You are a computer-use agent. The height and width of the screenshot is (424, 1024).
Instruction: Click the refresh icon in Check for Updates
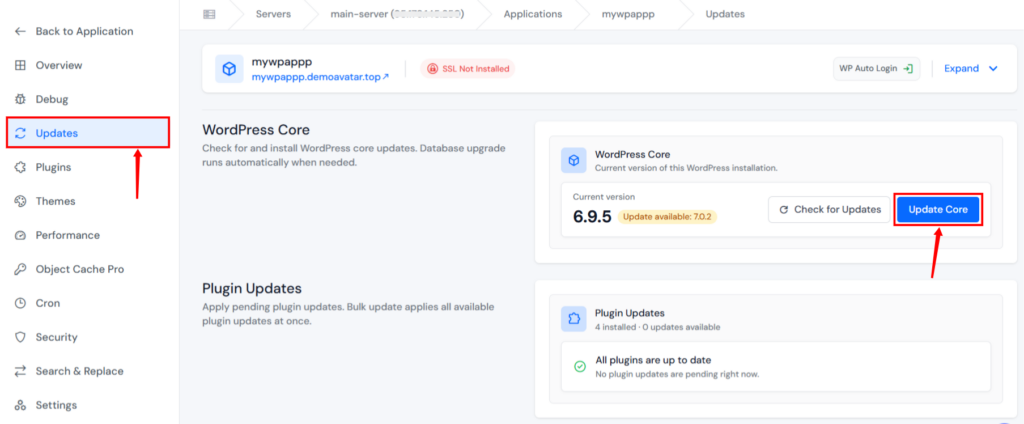point(784,210)
